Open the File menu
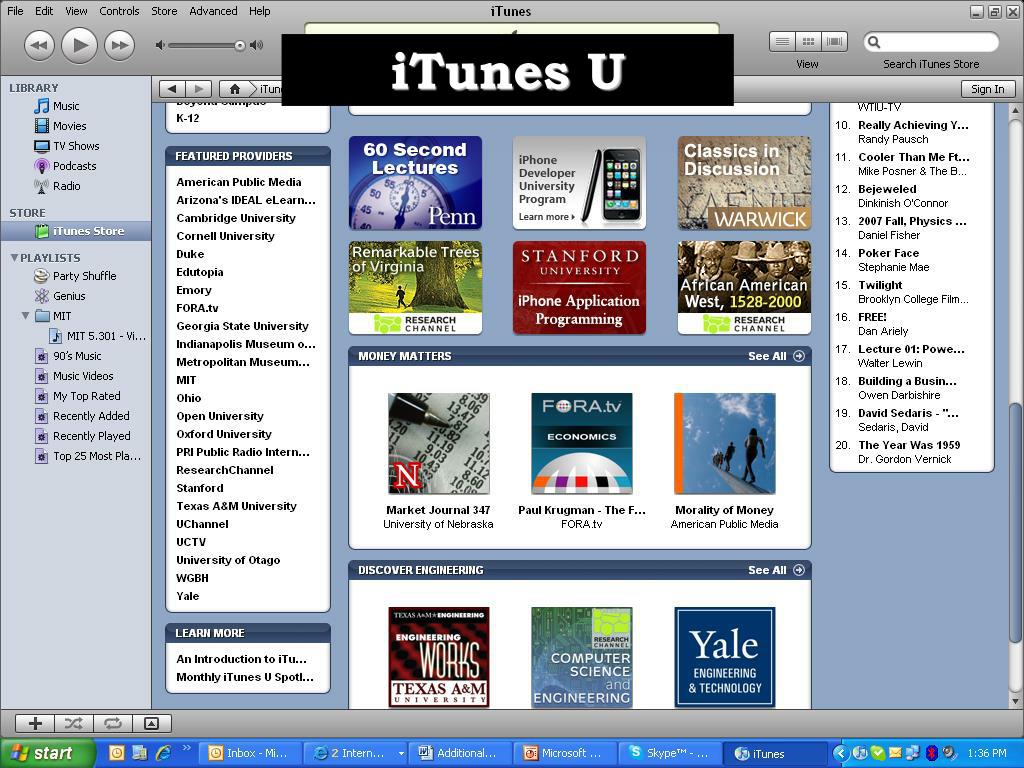Image resolution: width=1024 pixels, height=768 pixels. point(15,10)
